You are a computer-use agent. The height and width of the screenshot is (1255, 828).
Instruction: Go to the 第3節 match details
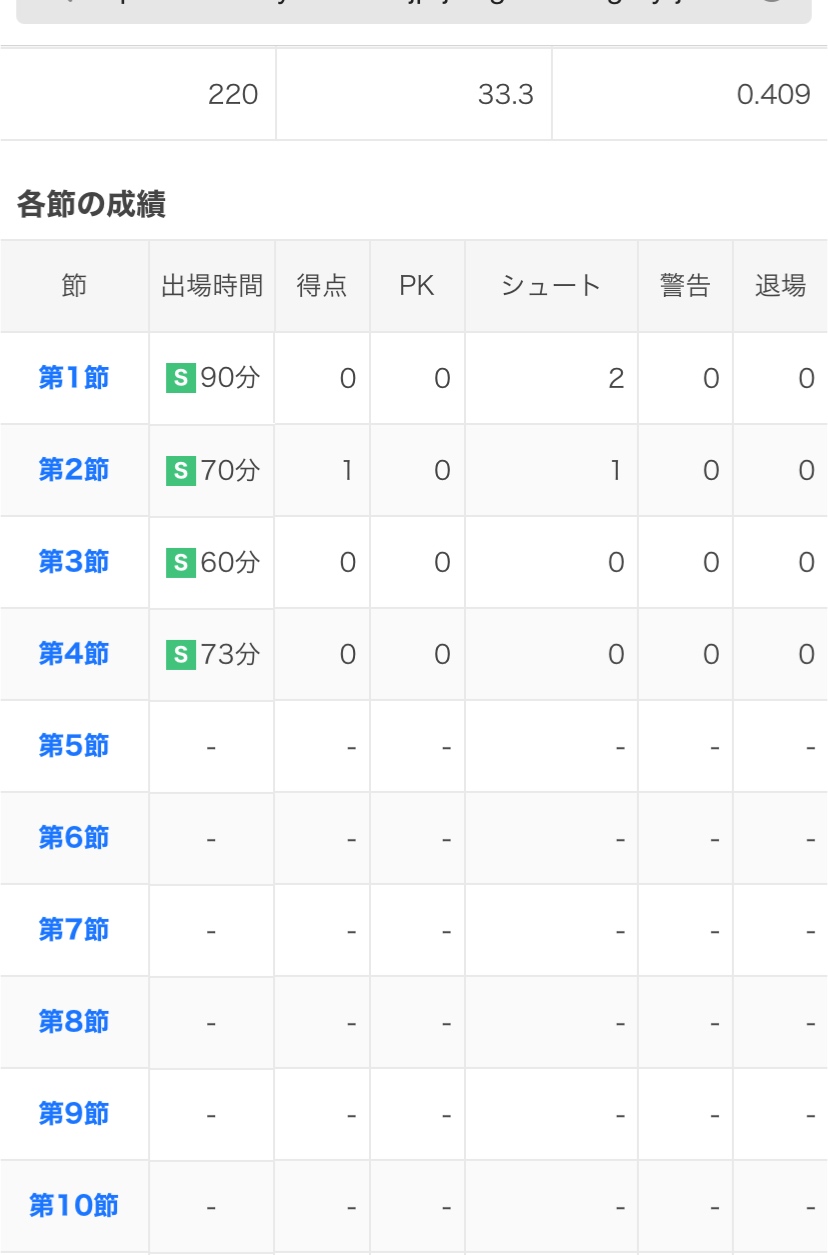74,562
